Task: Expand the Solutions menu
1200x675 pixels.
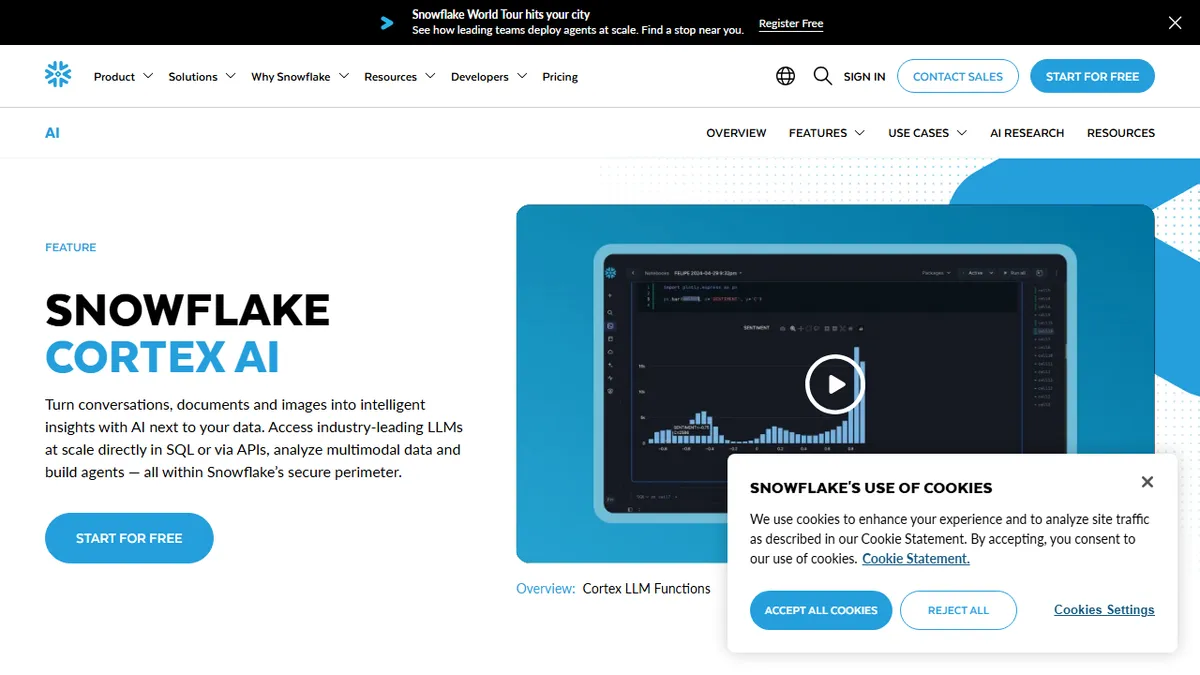Action: point(202,76)
